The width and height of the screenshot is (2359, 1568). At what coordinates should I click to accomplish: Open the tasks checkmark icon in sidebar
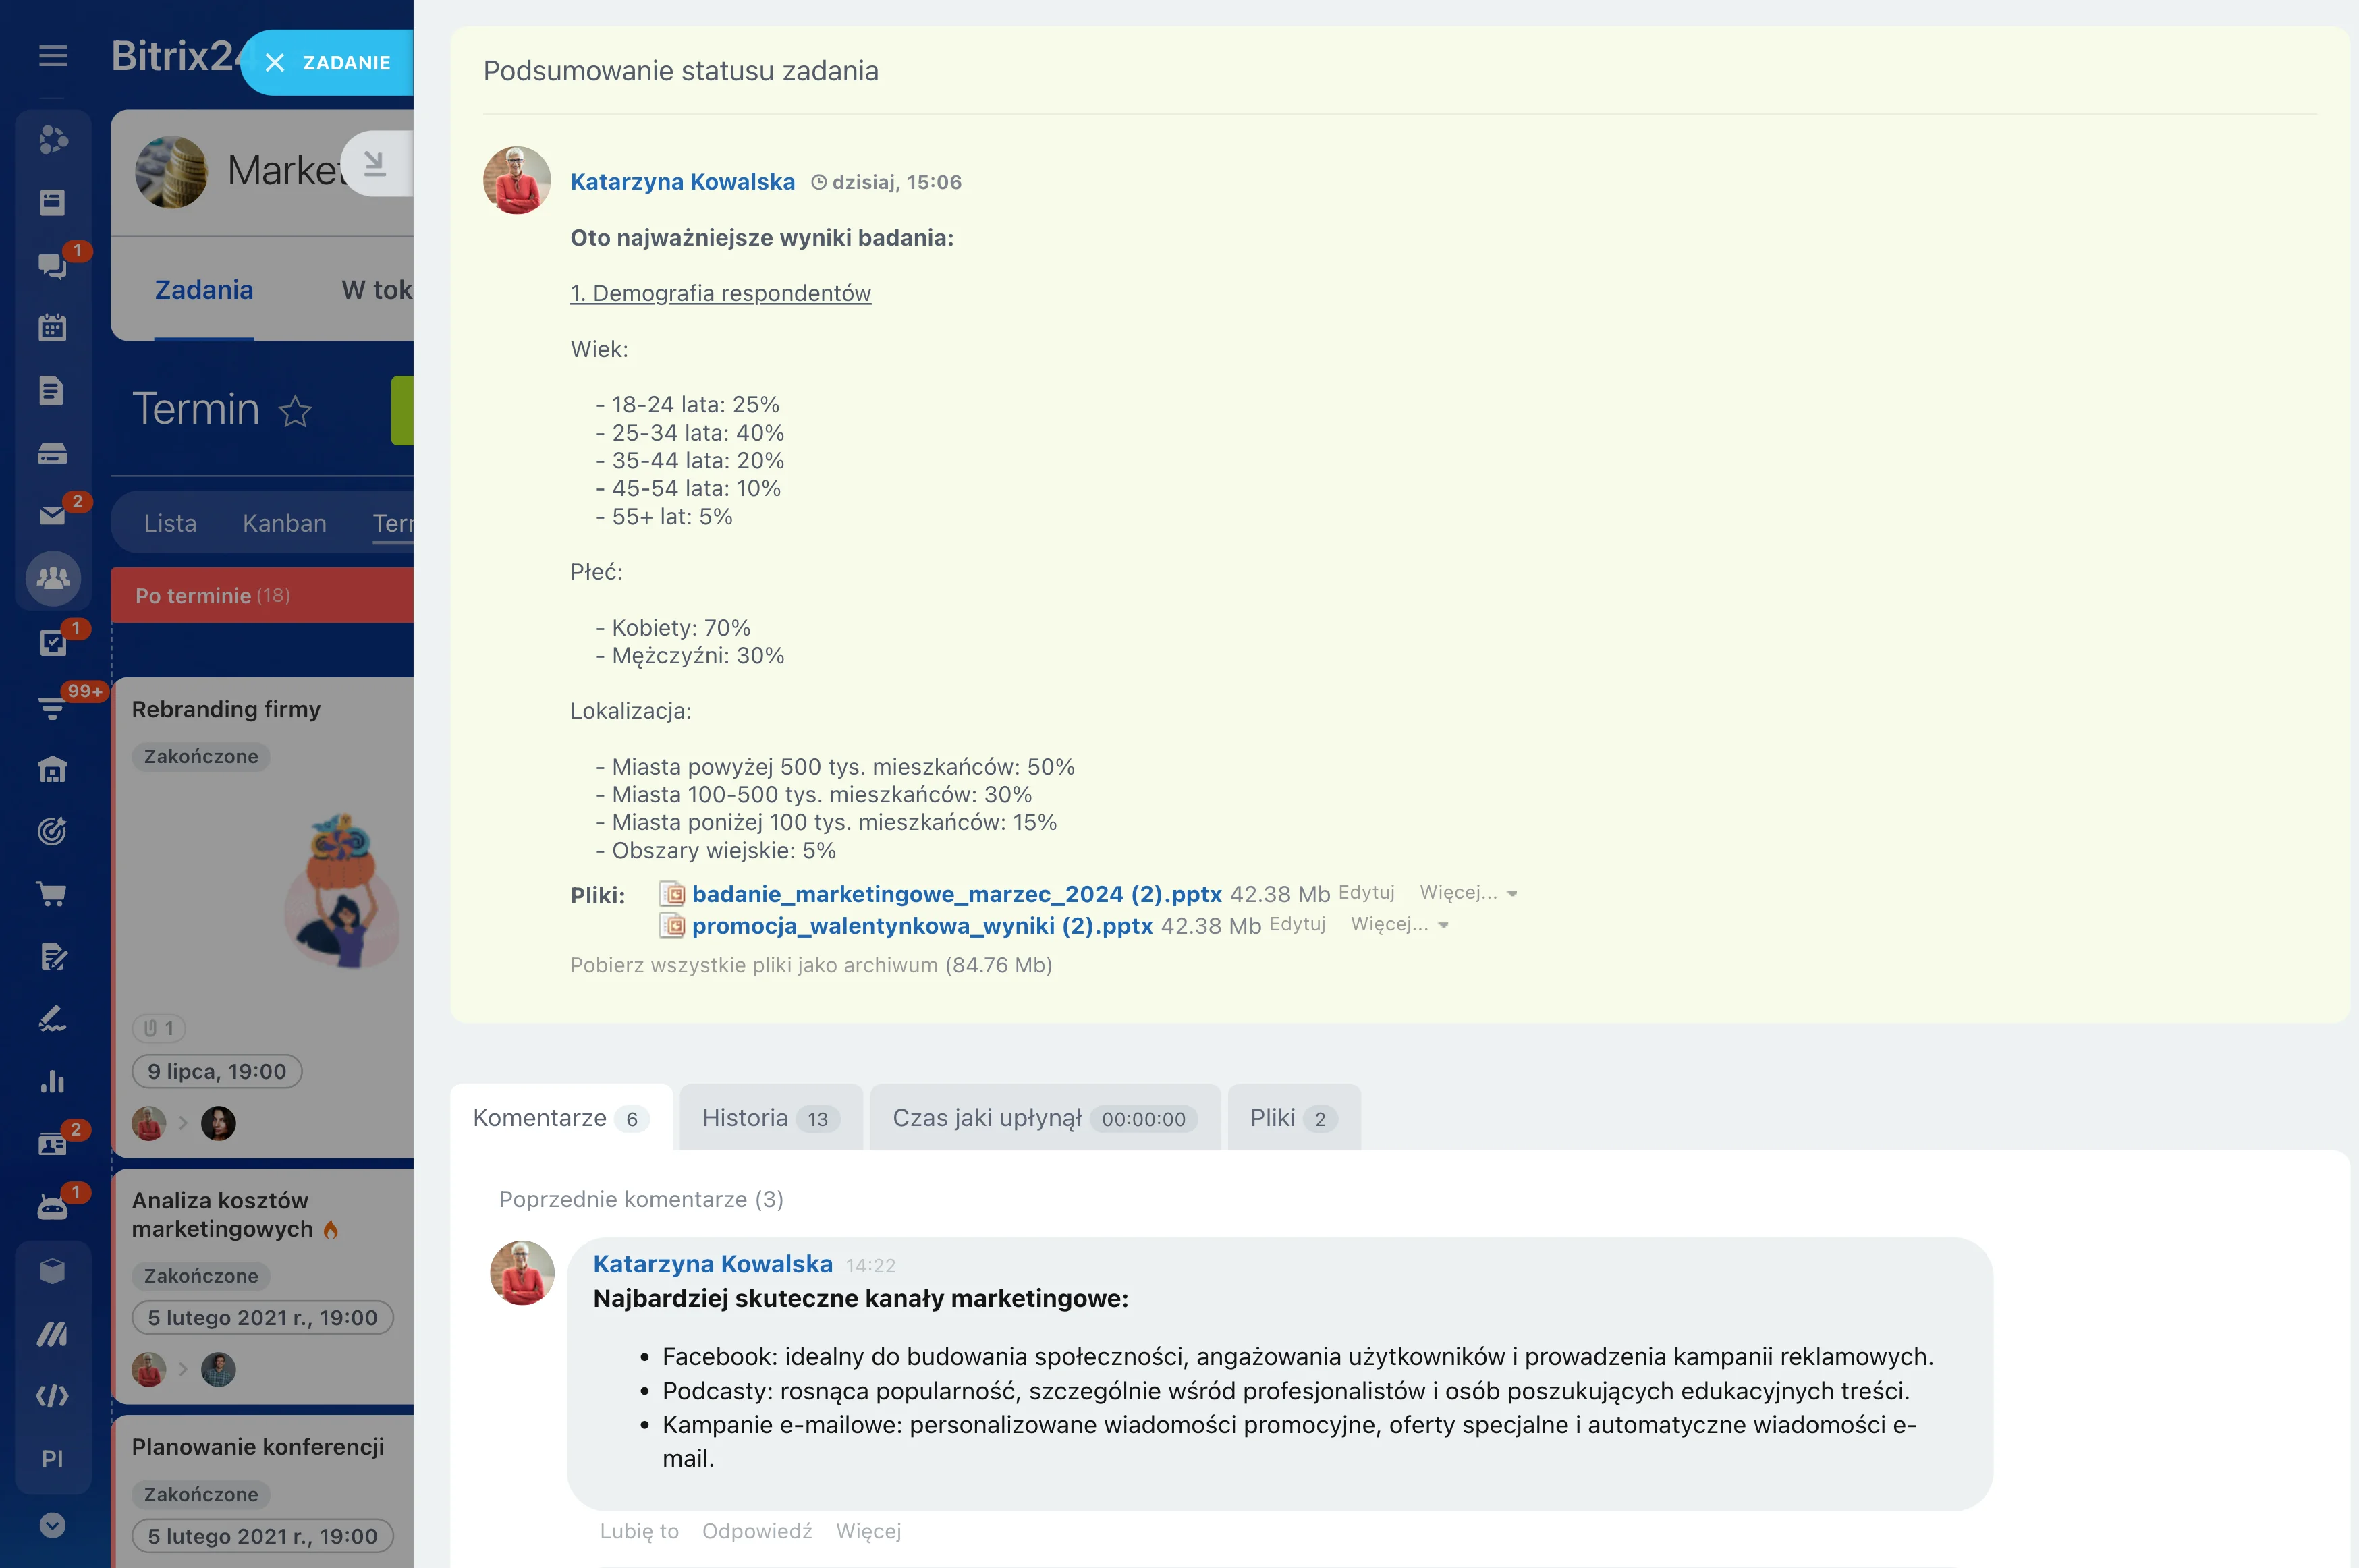tap(52, 642)
